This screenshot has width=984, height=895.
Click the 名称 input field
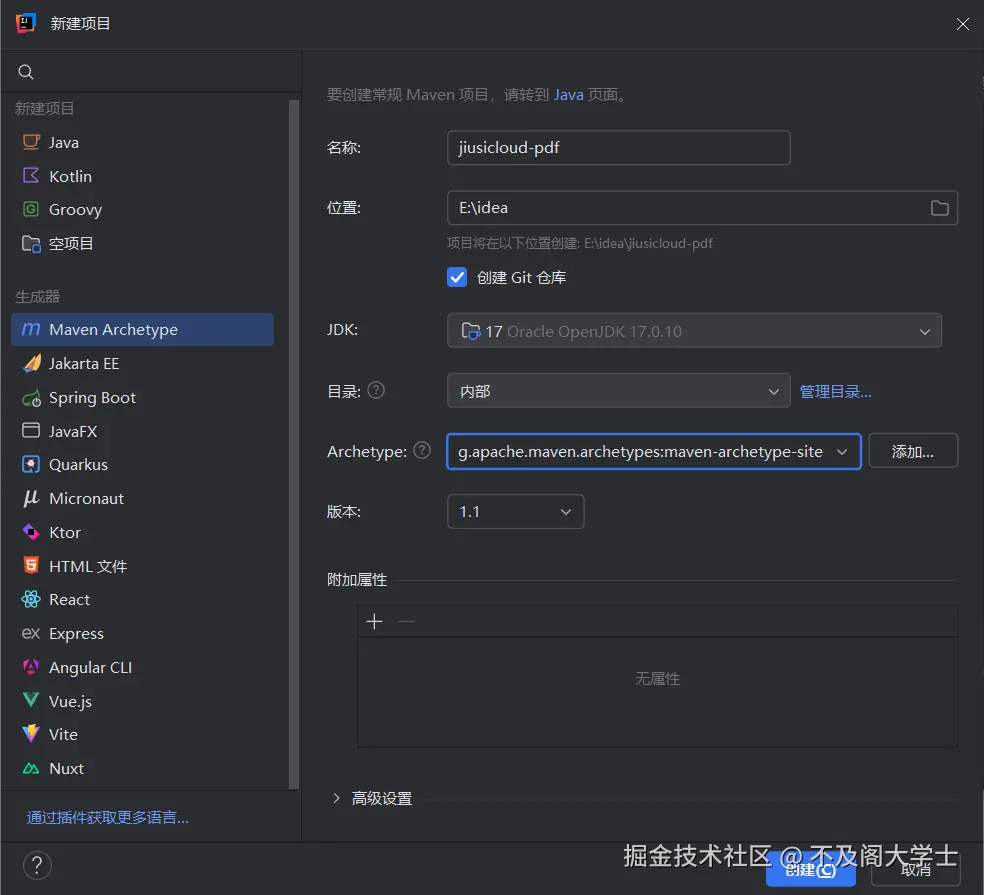pyautogui.click(x=618, y=147)
